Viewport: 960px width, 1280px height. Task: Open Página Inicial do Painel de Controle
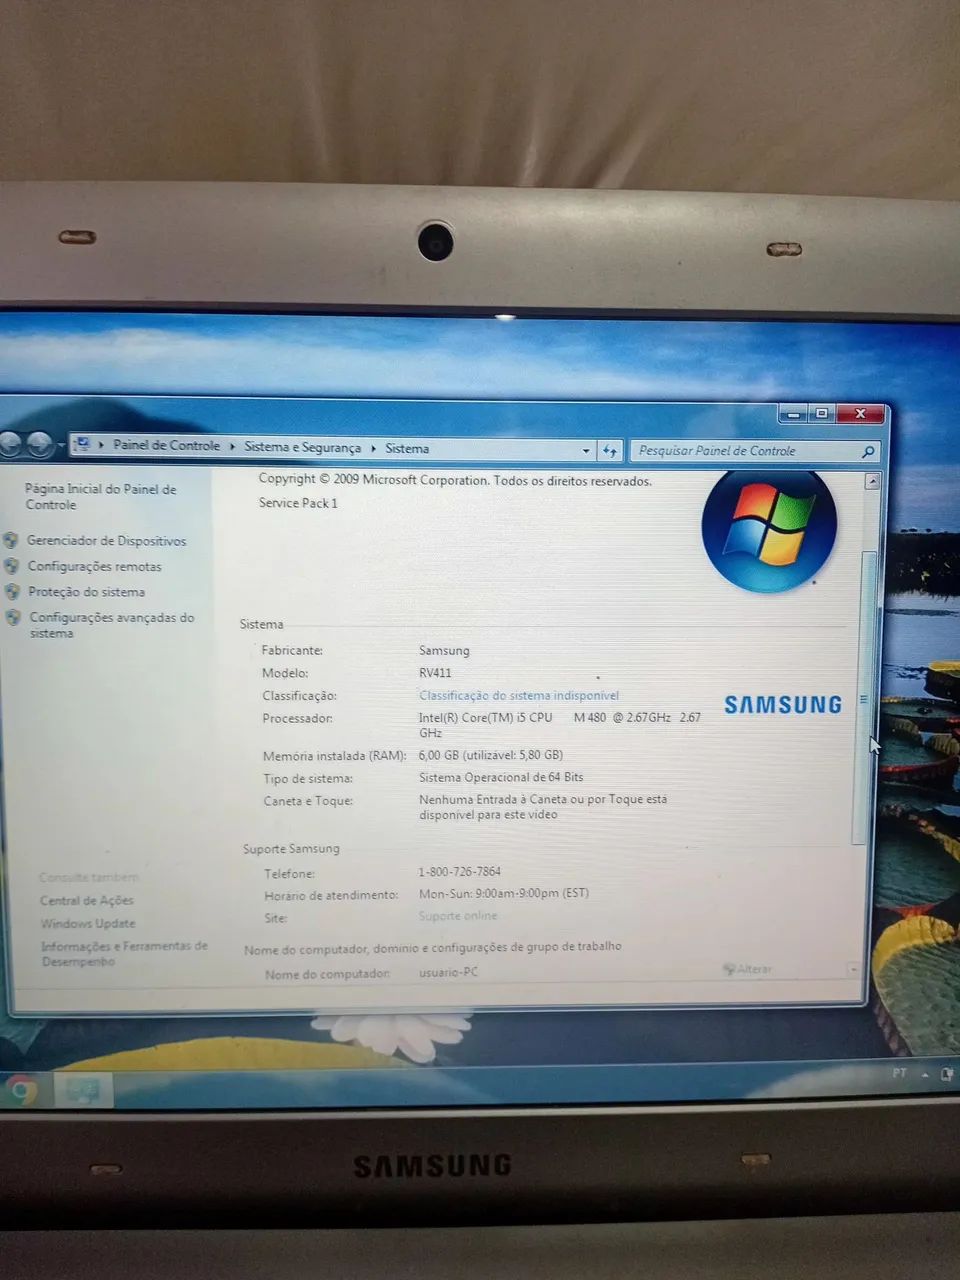pyautogui.click(x=100, y=496)
